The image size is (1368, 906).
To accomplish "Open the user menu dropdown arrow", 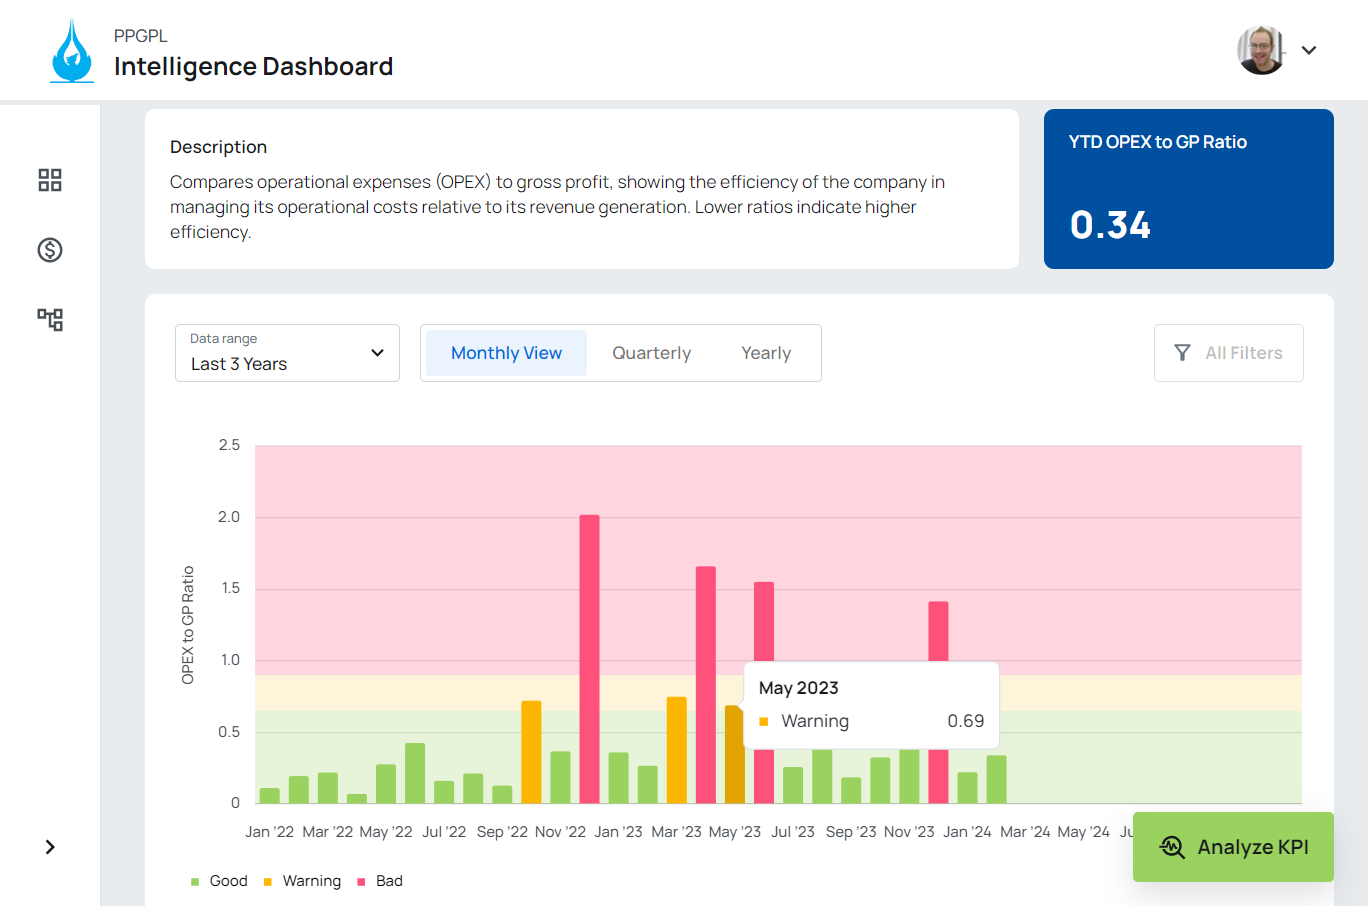I will click(1309, 50).
